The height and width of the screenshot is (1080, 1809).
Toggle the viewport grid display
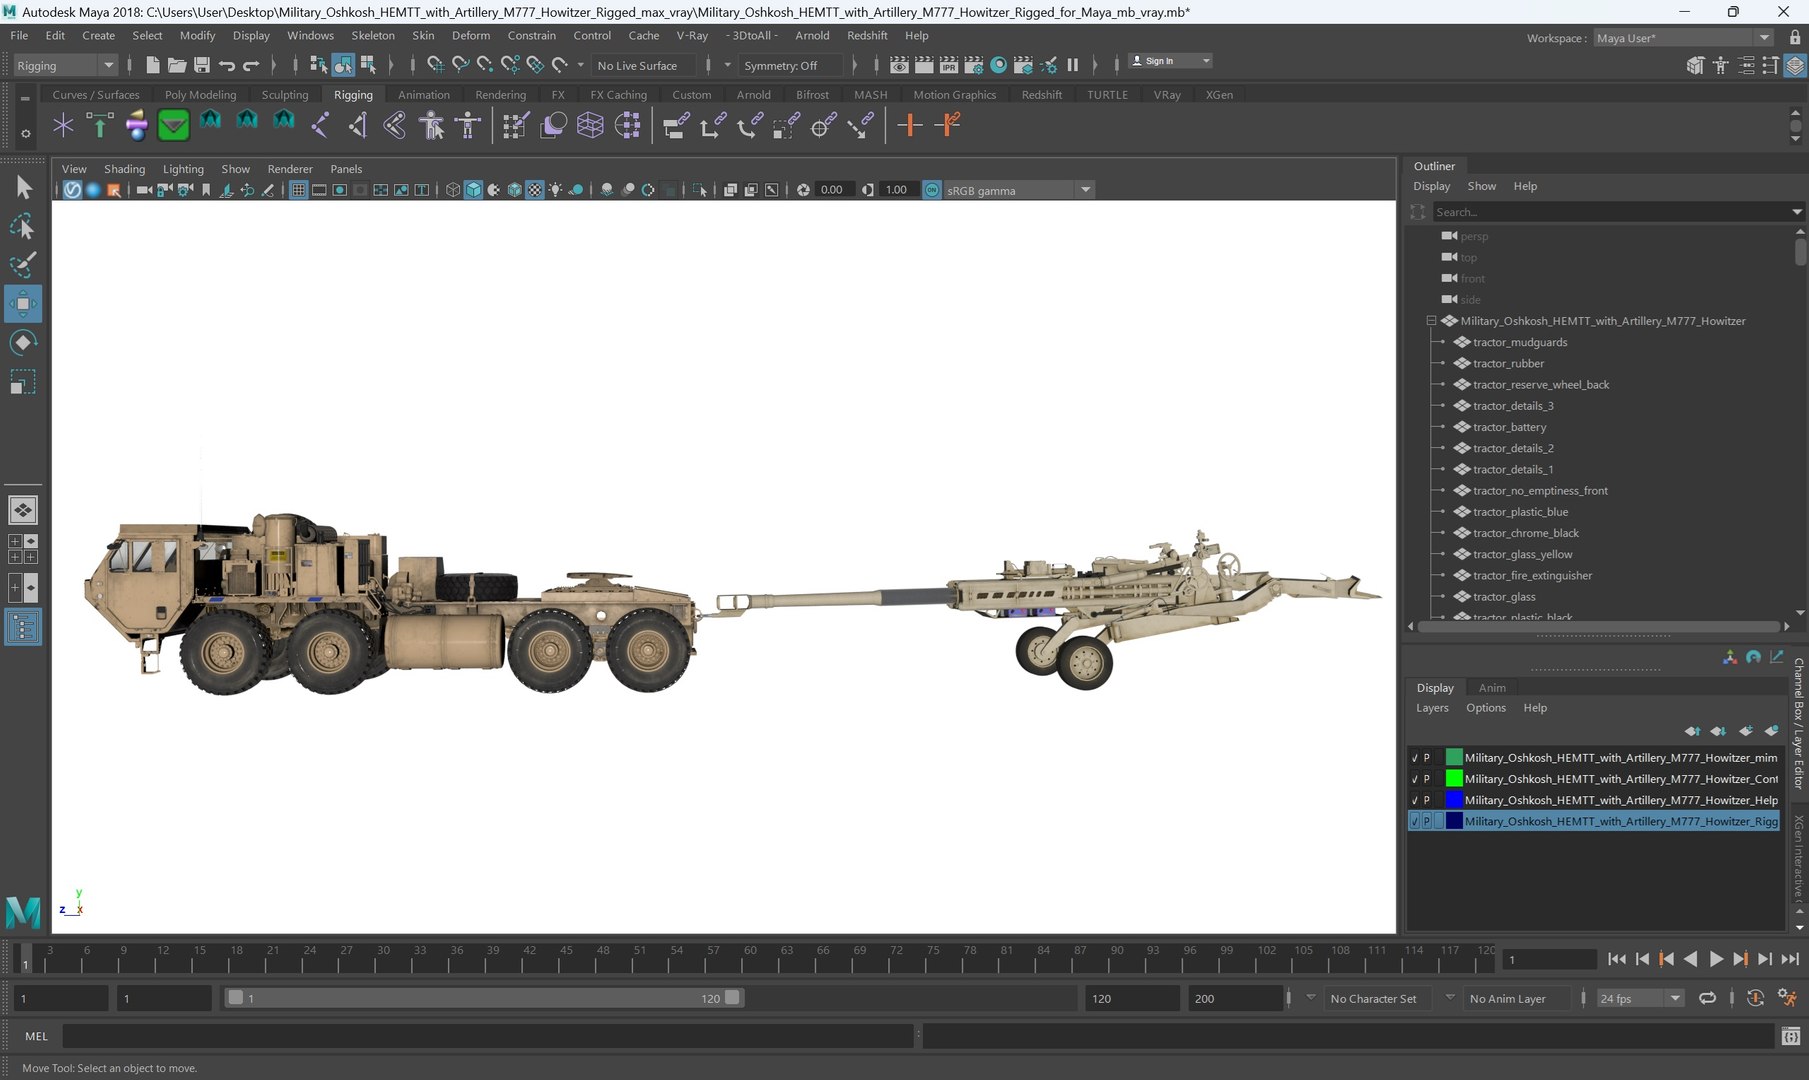tap(298, 190)
